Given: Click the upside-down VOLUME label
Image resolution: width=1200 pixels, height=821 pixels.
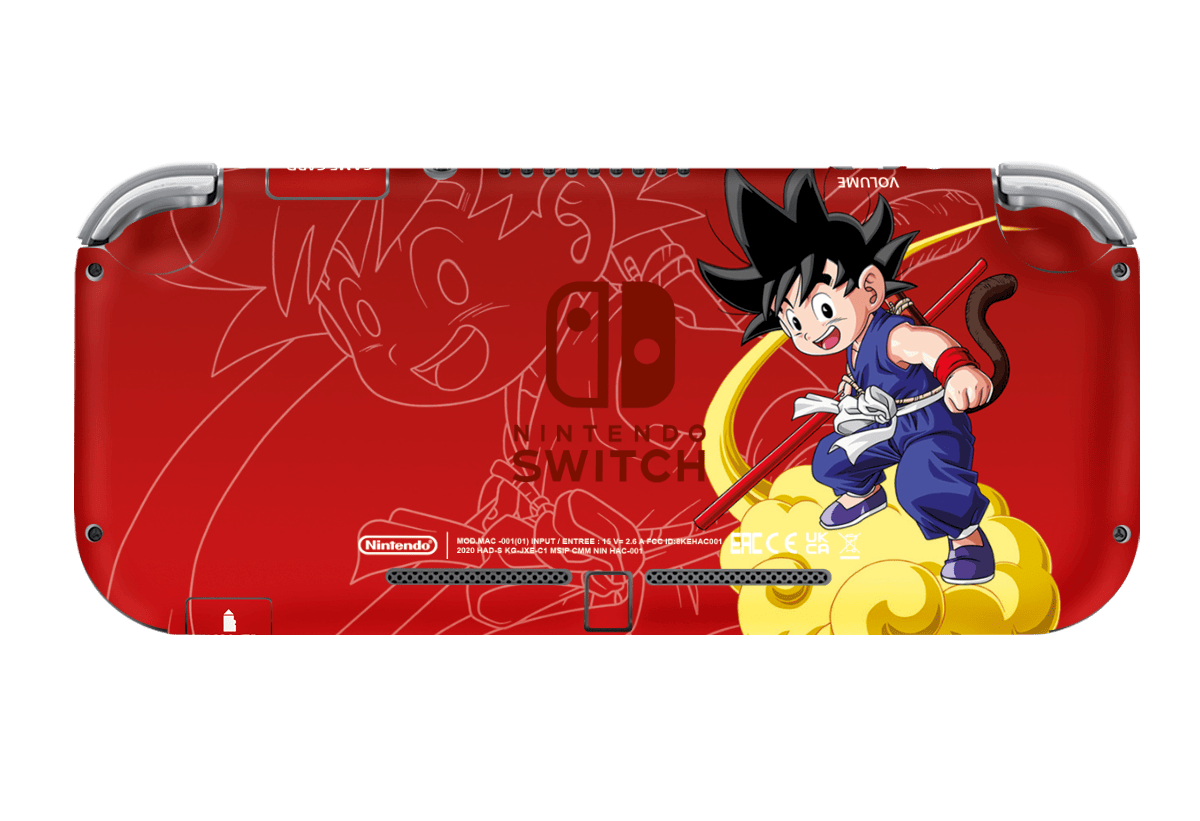Looking at the screenshot, I should pyautogui.click(x=869, y=182).
